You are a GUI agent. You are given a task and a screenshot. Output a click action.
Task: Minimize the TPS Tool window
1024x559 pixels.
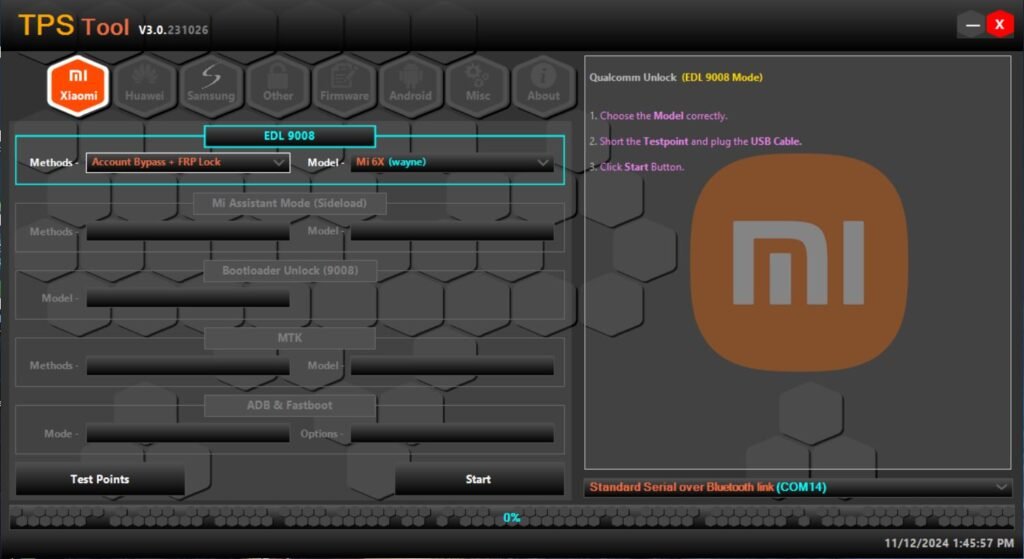[x=972, y=25]
